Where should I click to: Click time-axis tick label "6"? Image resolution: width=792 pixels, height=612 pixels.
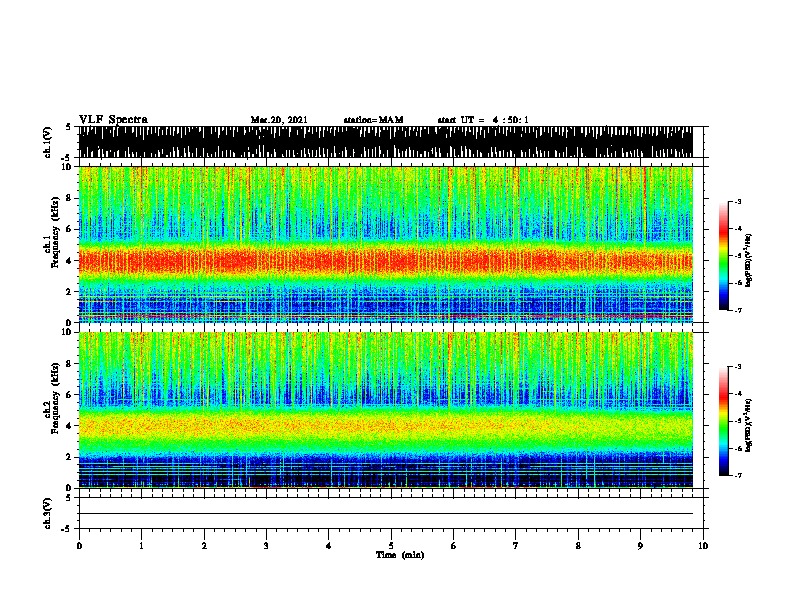(453, 546)
